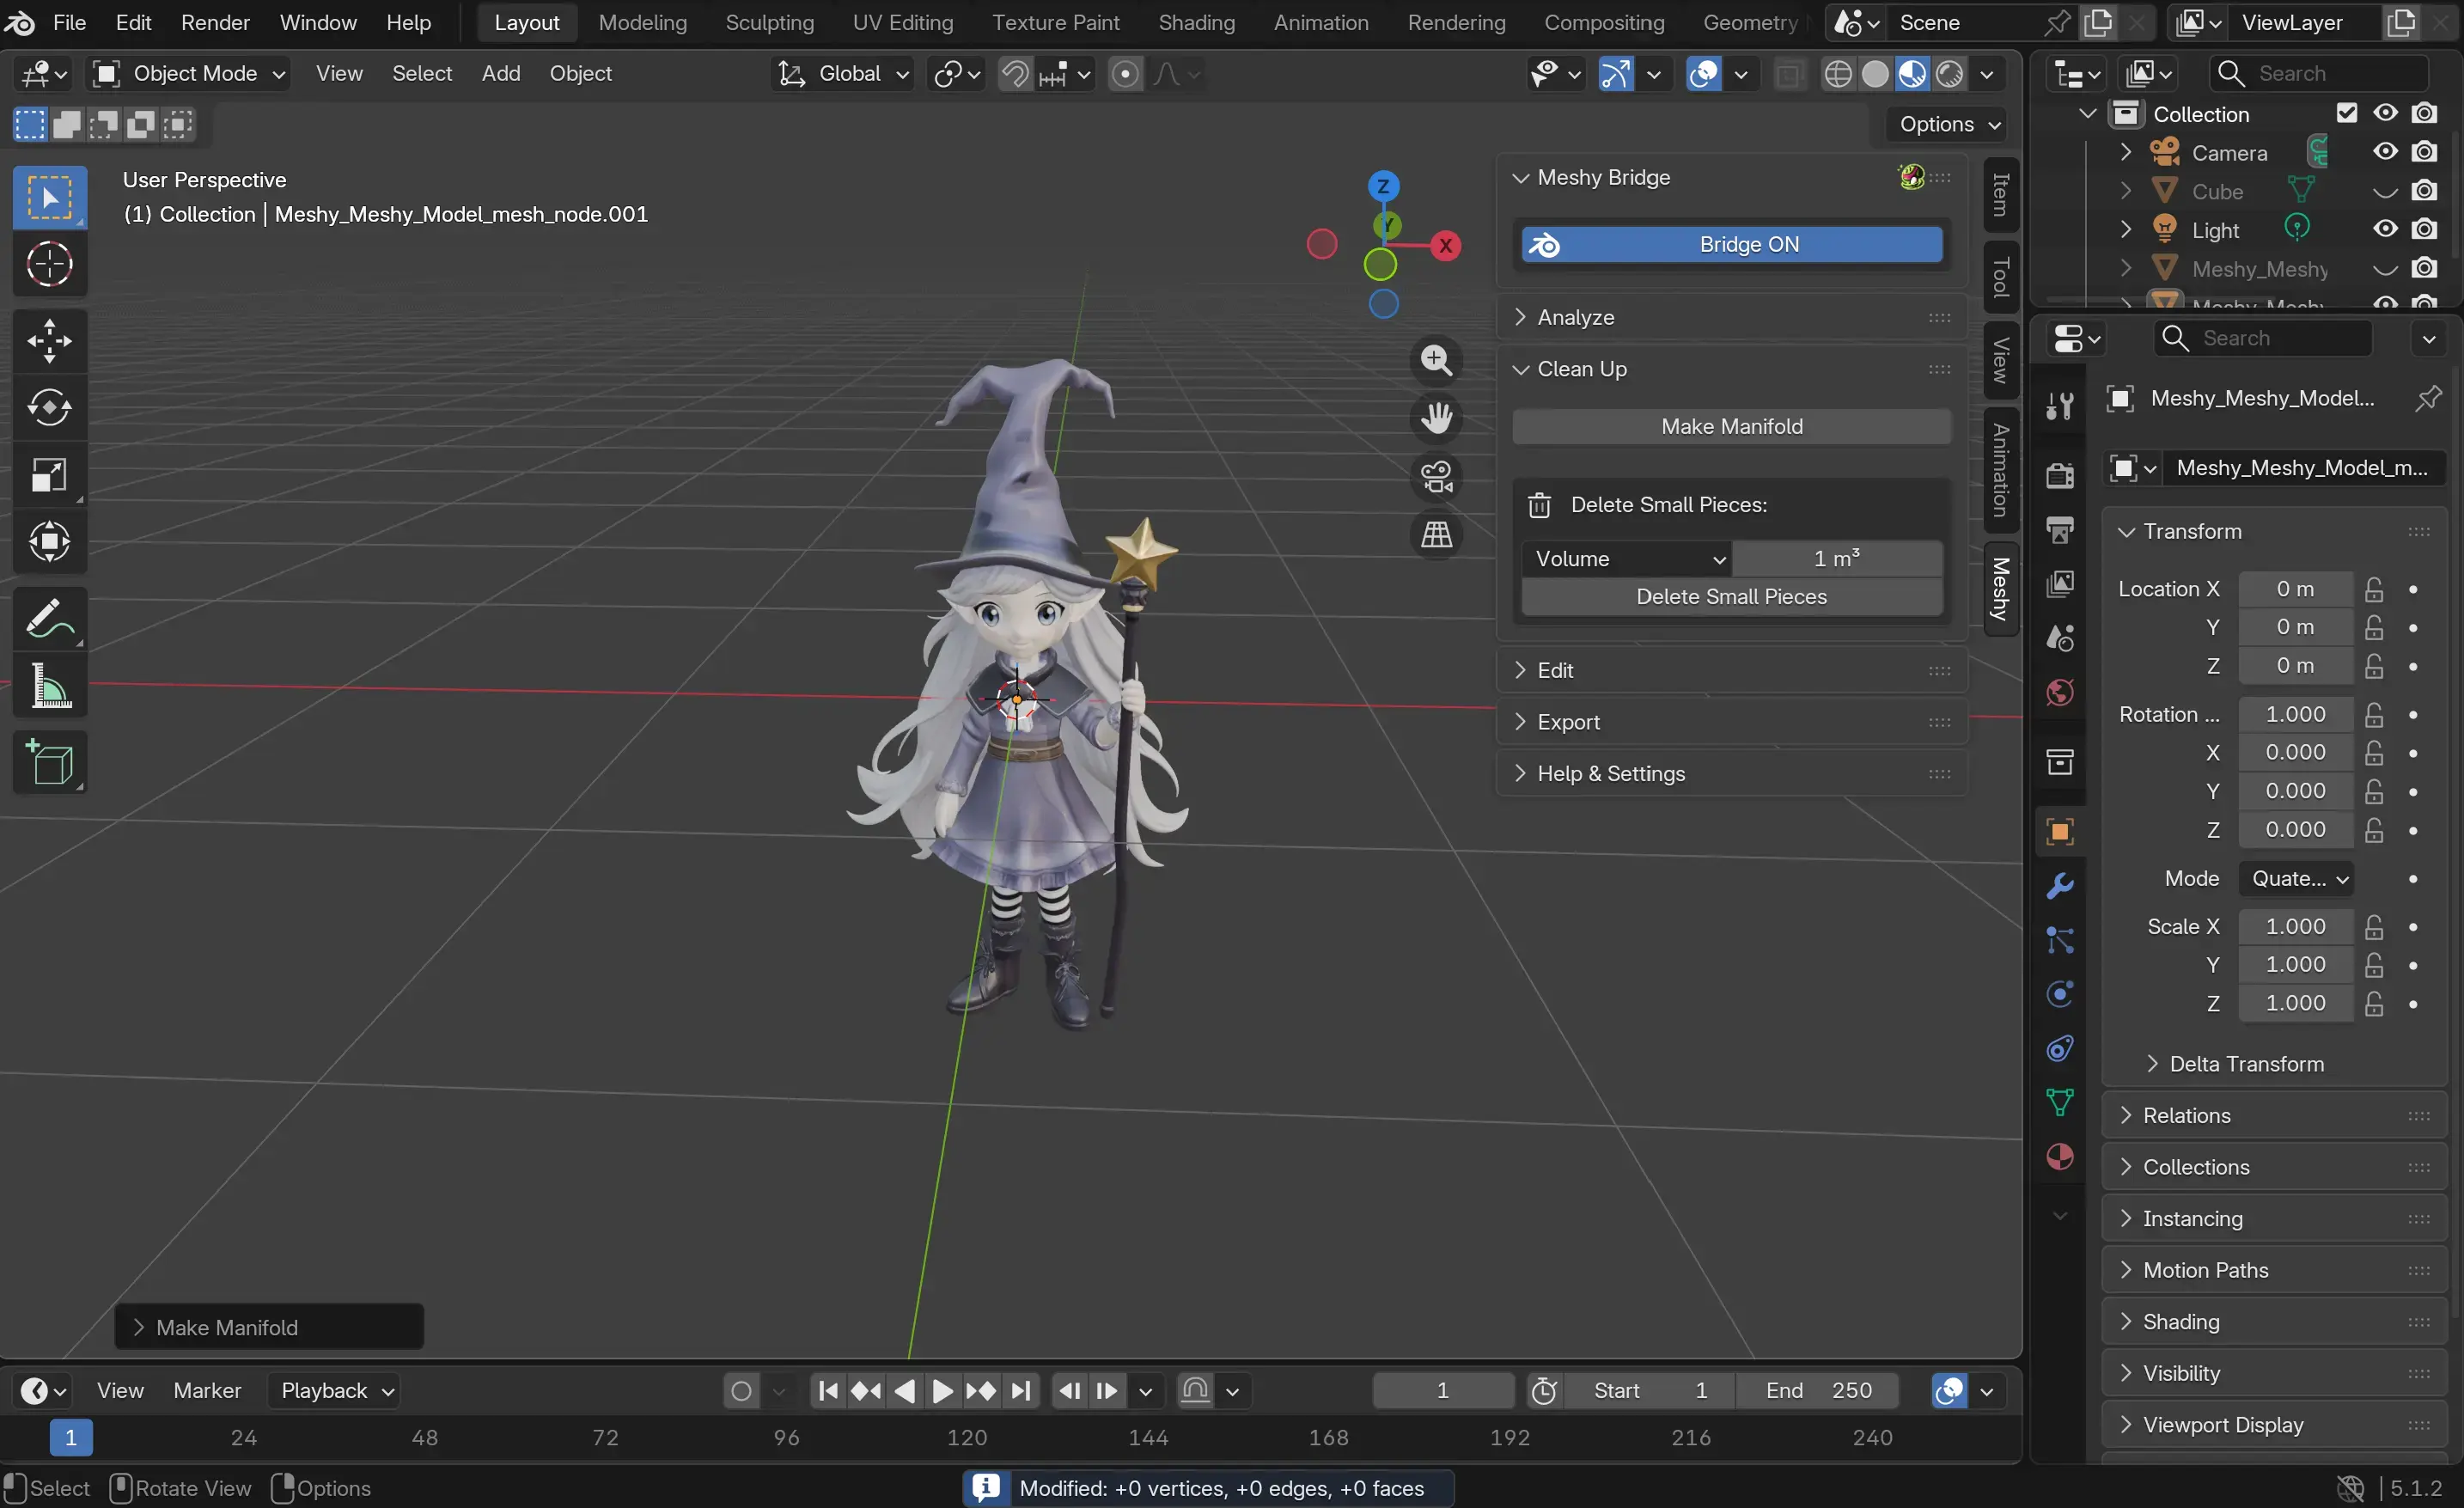Open the Item sidebar tab
Viewport: 2464px width, 1508px height.
[2000, 194]
